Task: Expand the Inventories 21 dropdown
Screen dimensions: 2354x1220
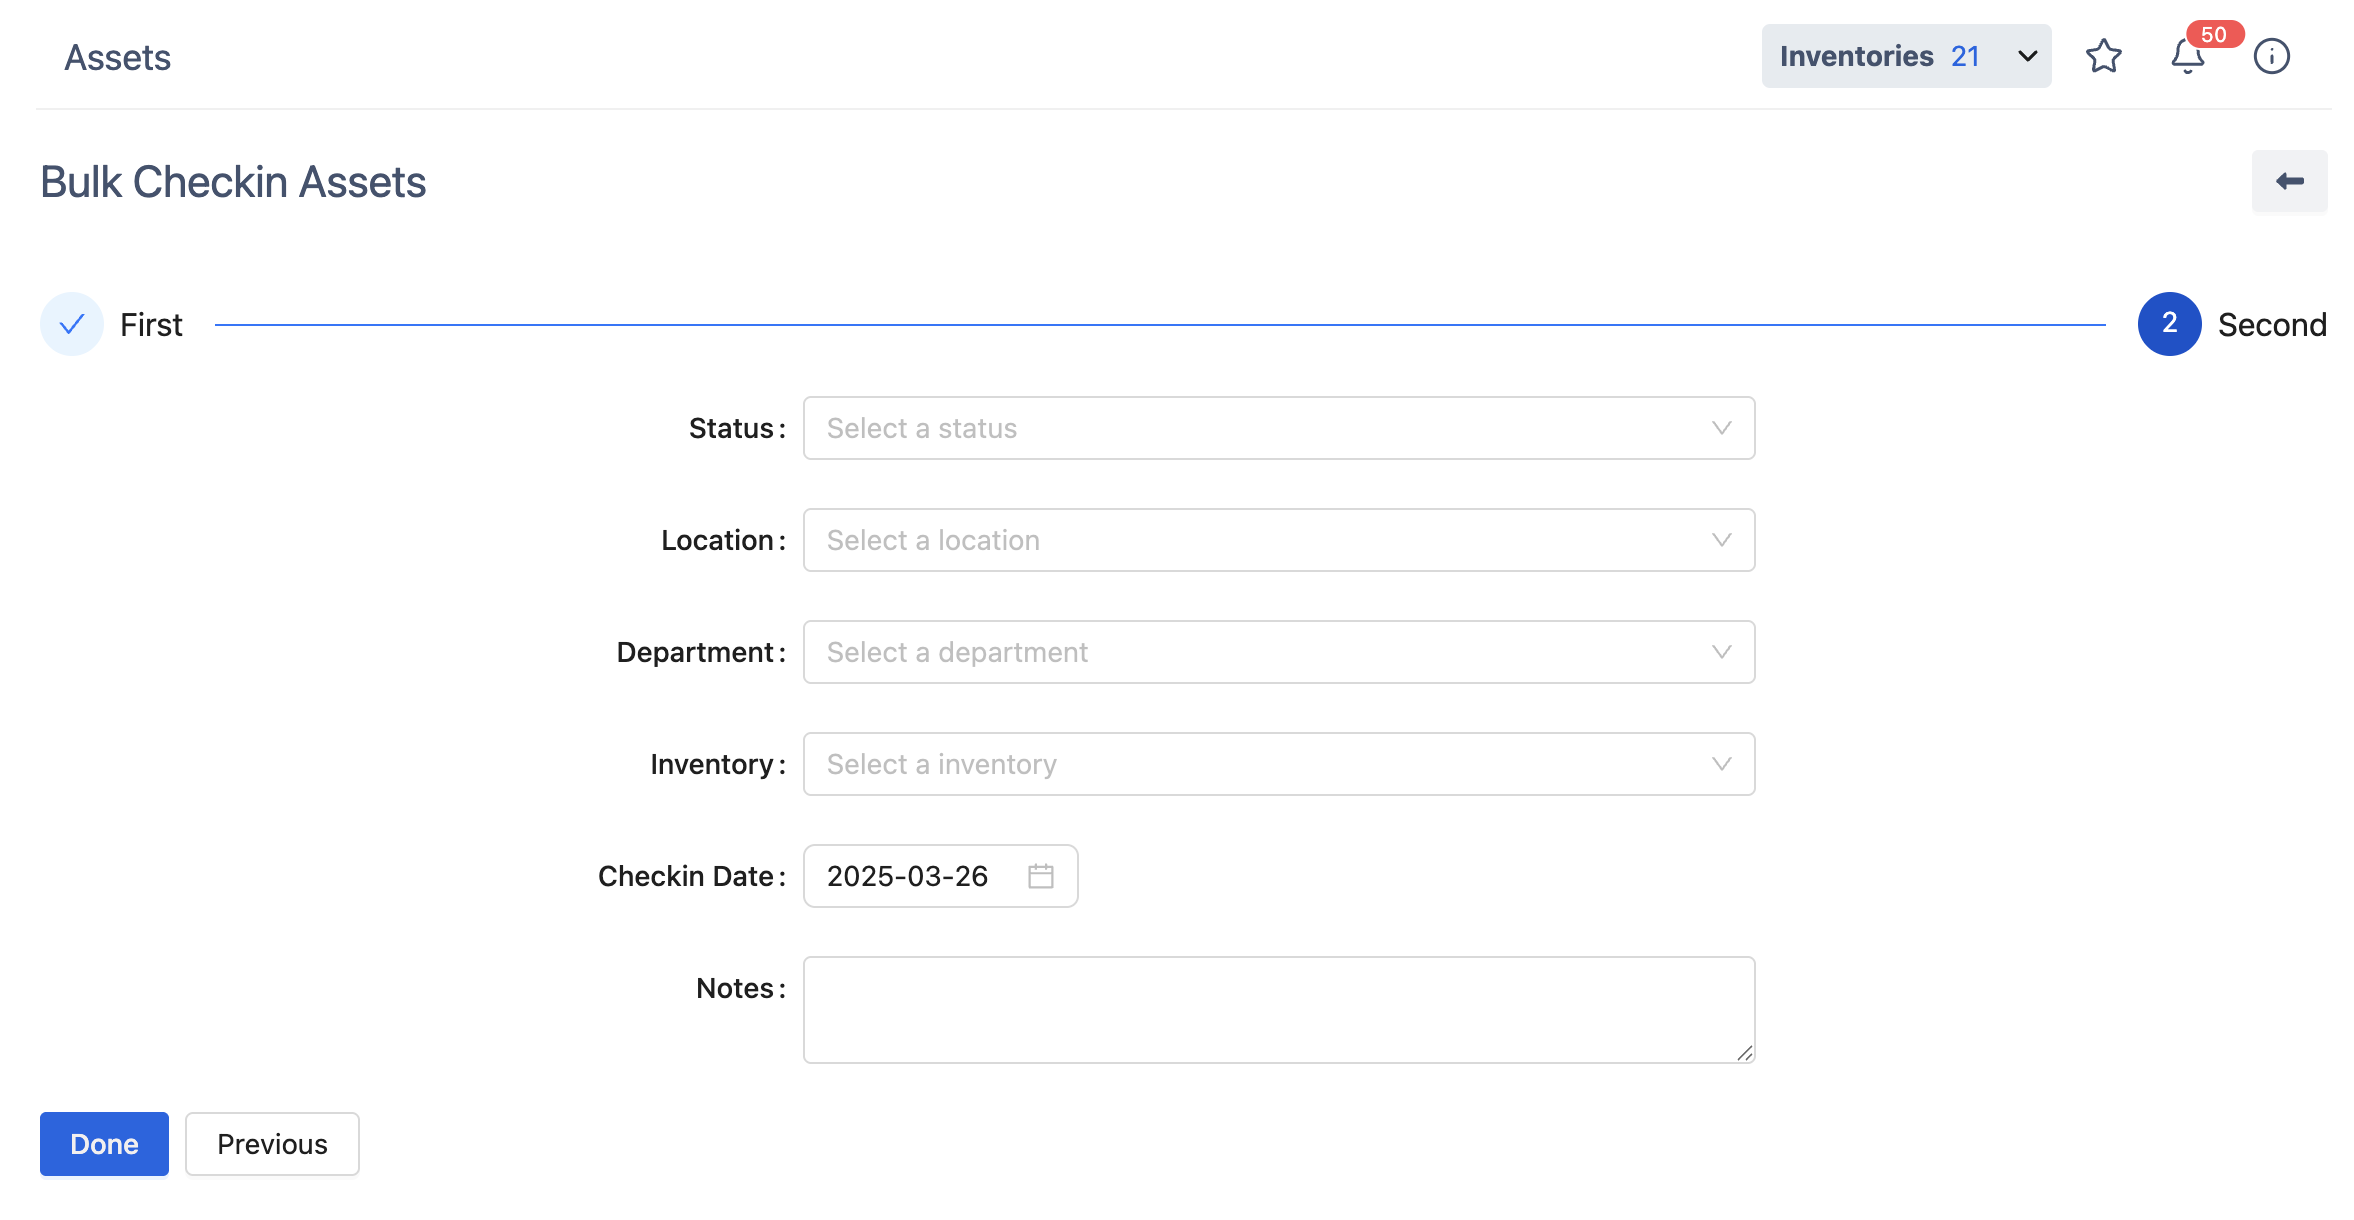Action: [1905, 56]
